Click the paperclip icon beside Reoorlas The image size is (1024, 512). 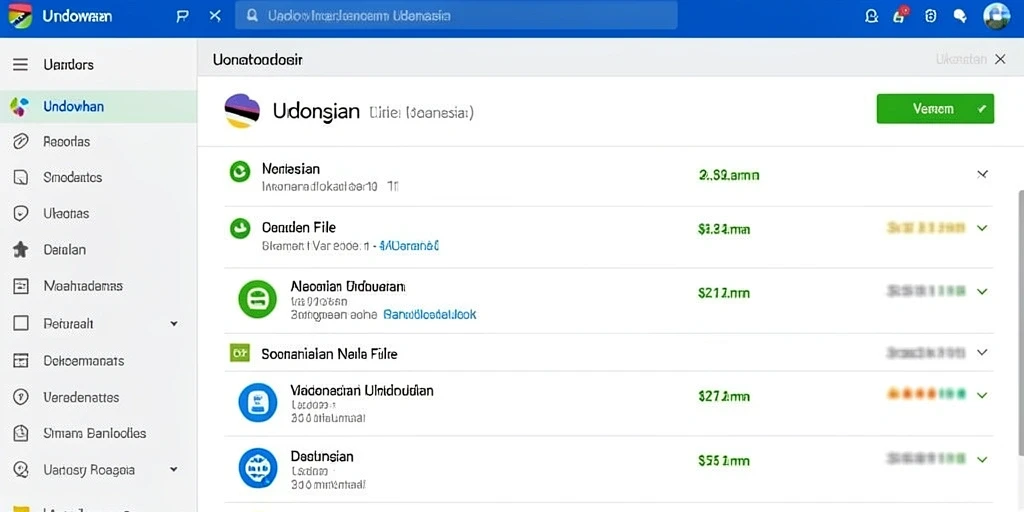point(21,142)
